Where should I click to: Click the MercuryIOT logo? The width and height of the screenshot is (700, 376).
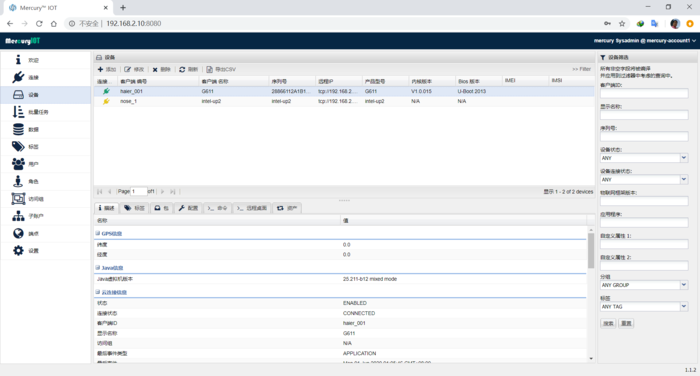(23, 41)
